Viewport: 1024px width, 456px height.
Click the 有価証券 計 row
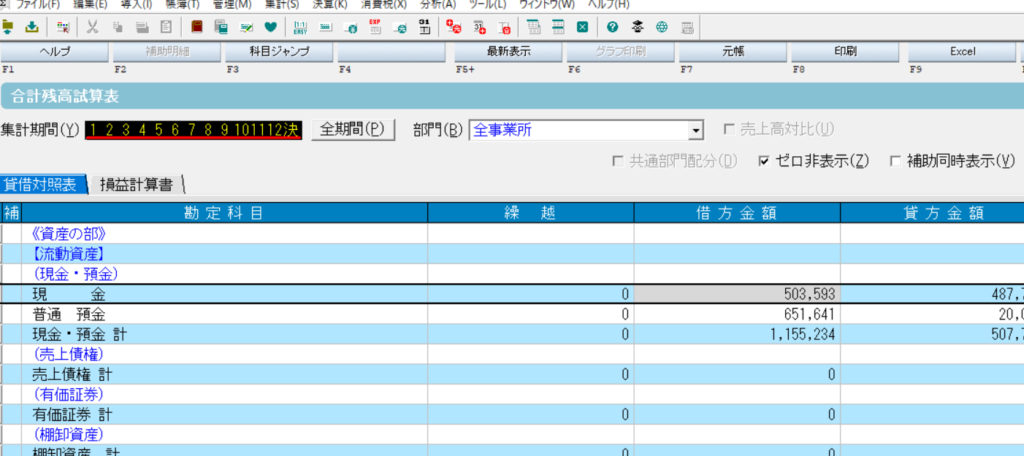click(x=512, y=414)
